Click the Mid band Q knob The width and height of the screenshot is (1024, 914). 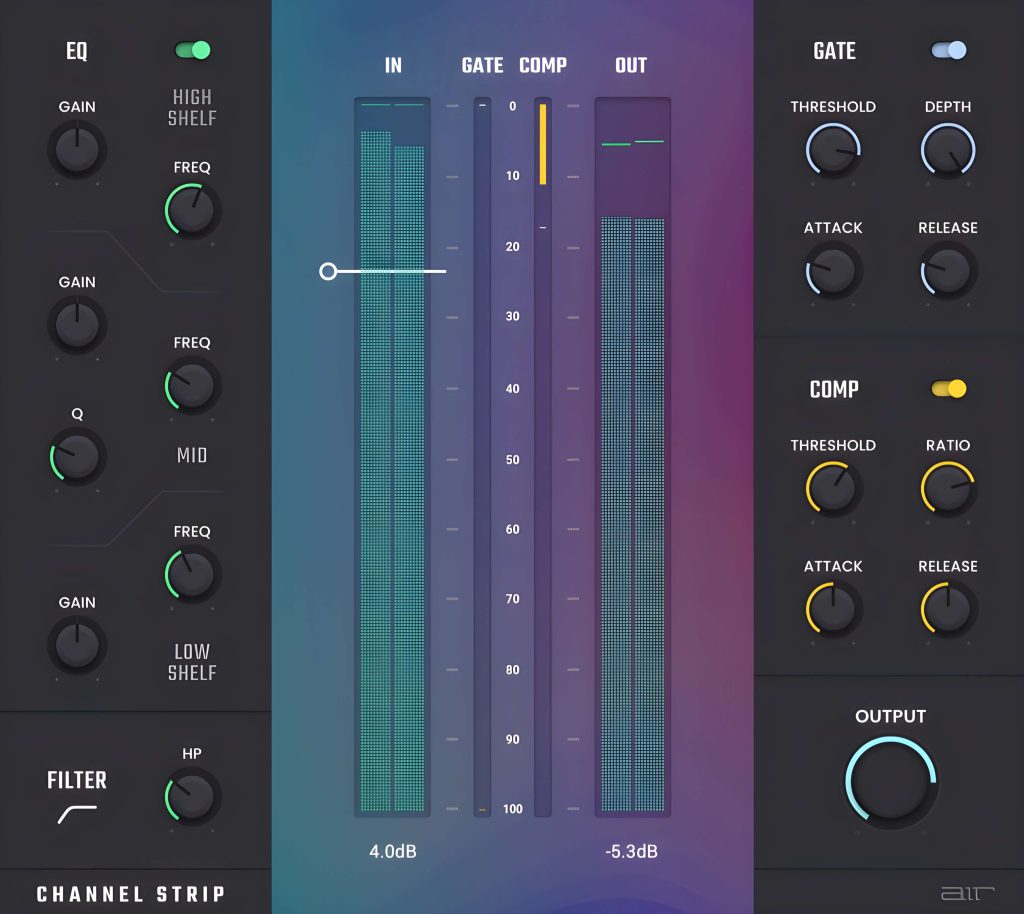[x=77, y=457]
